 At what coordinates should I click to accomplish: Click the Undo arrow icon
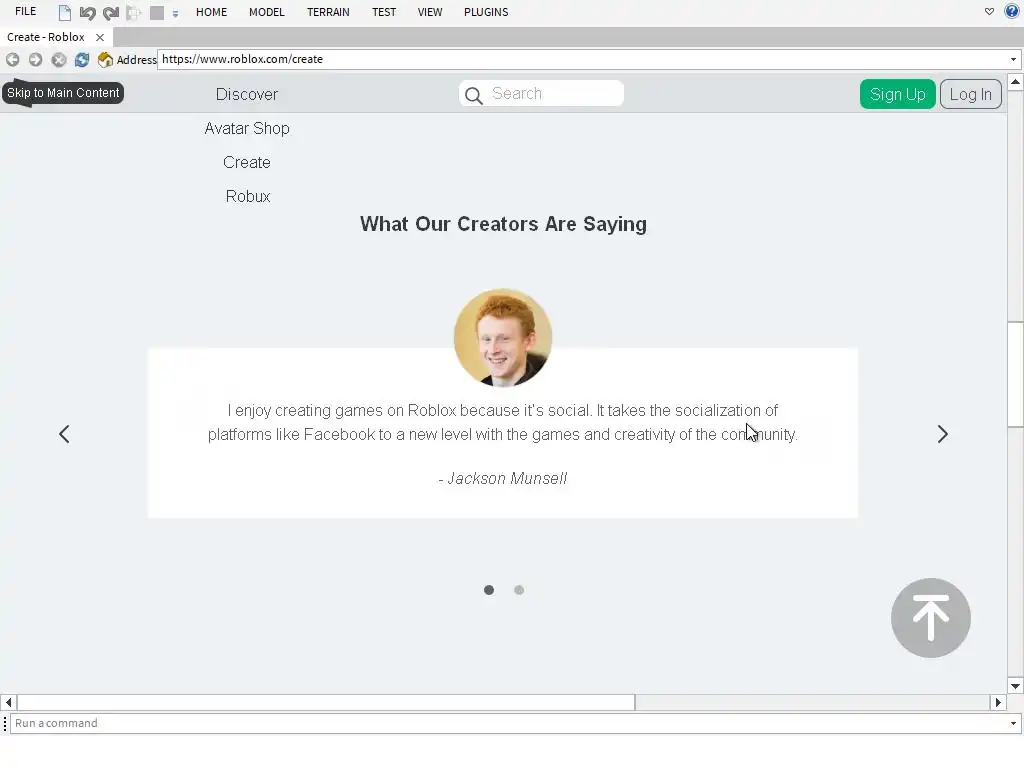point(88,12)
